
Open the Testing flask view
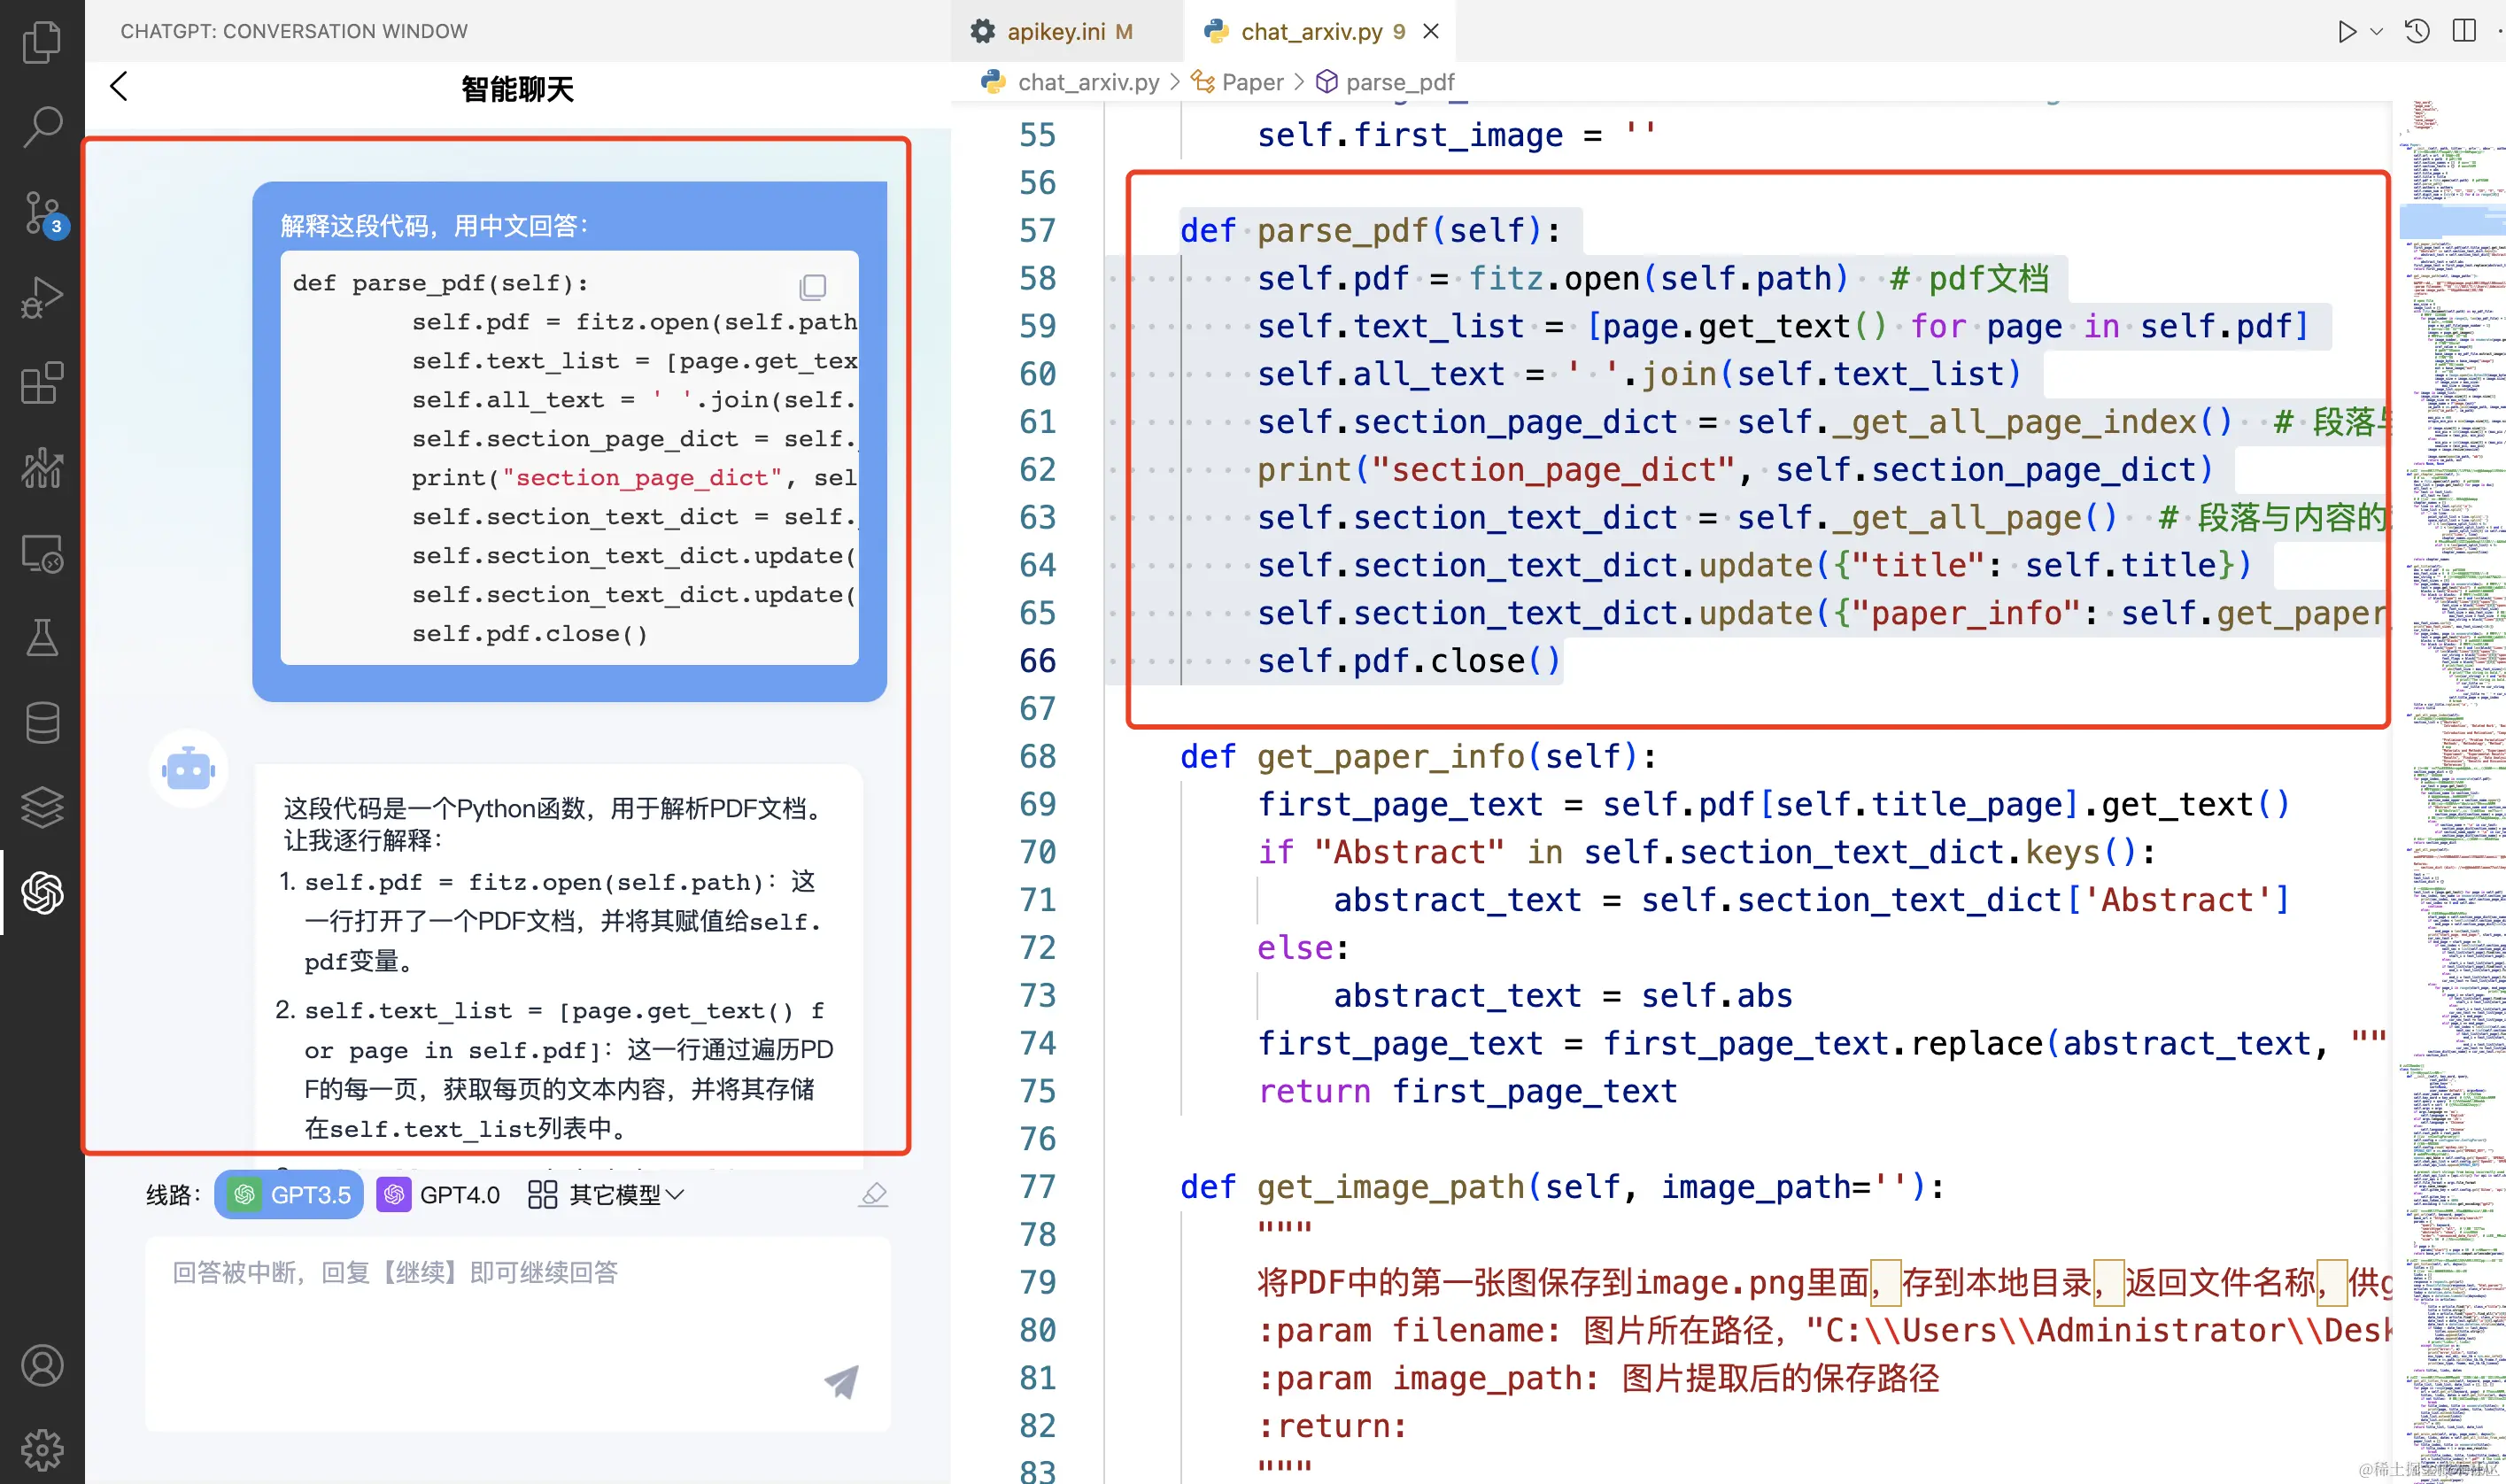pyautogui.click(x=41, y=637)
